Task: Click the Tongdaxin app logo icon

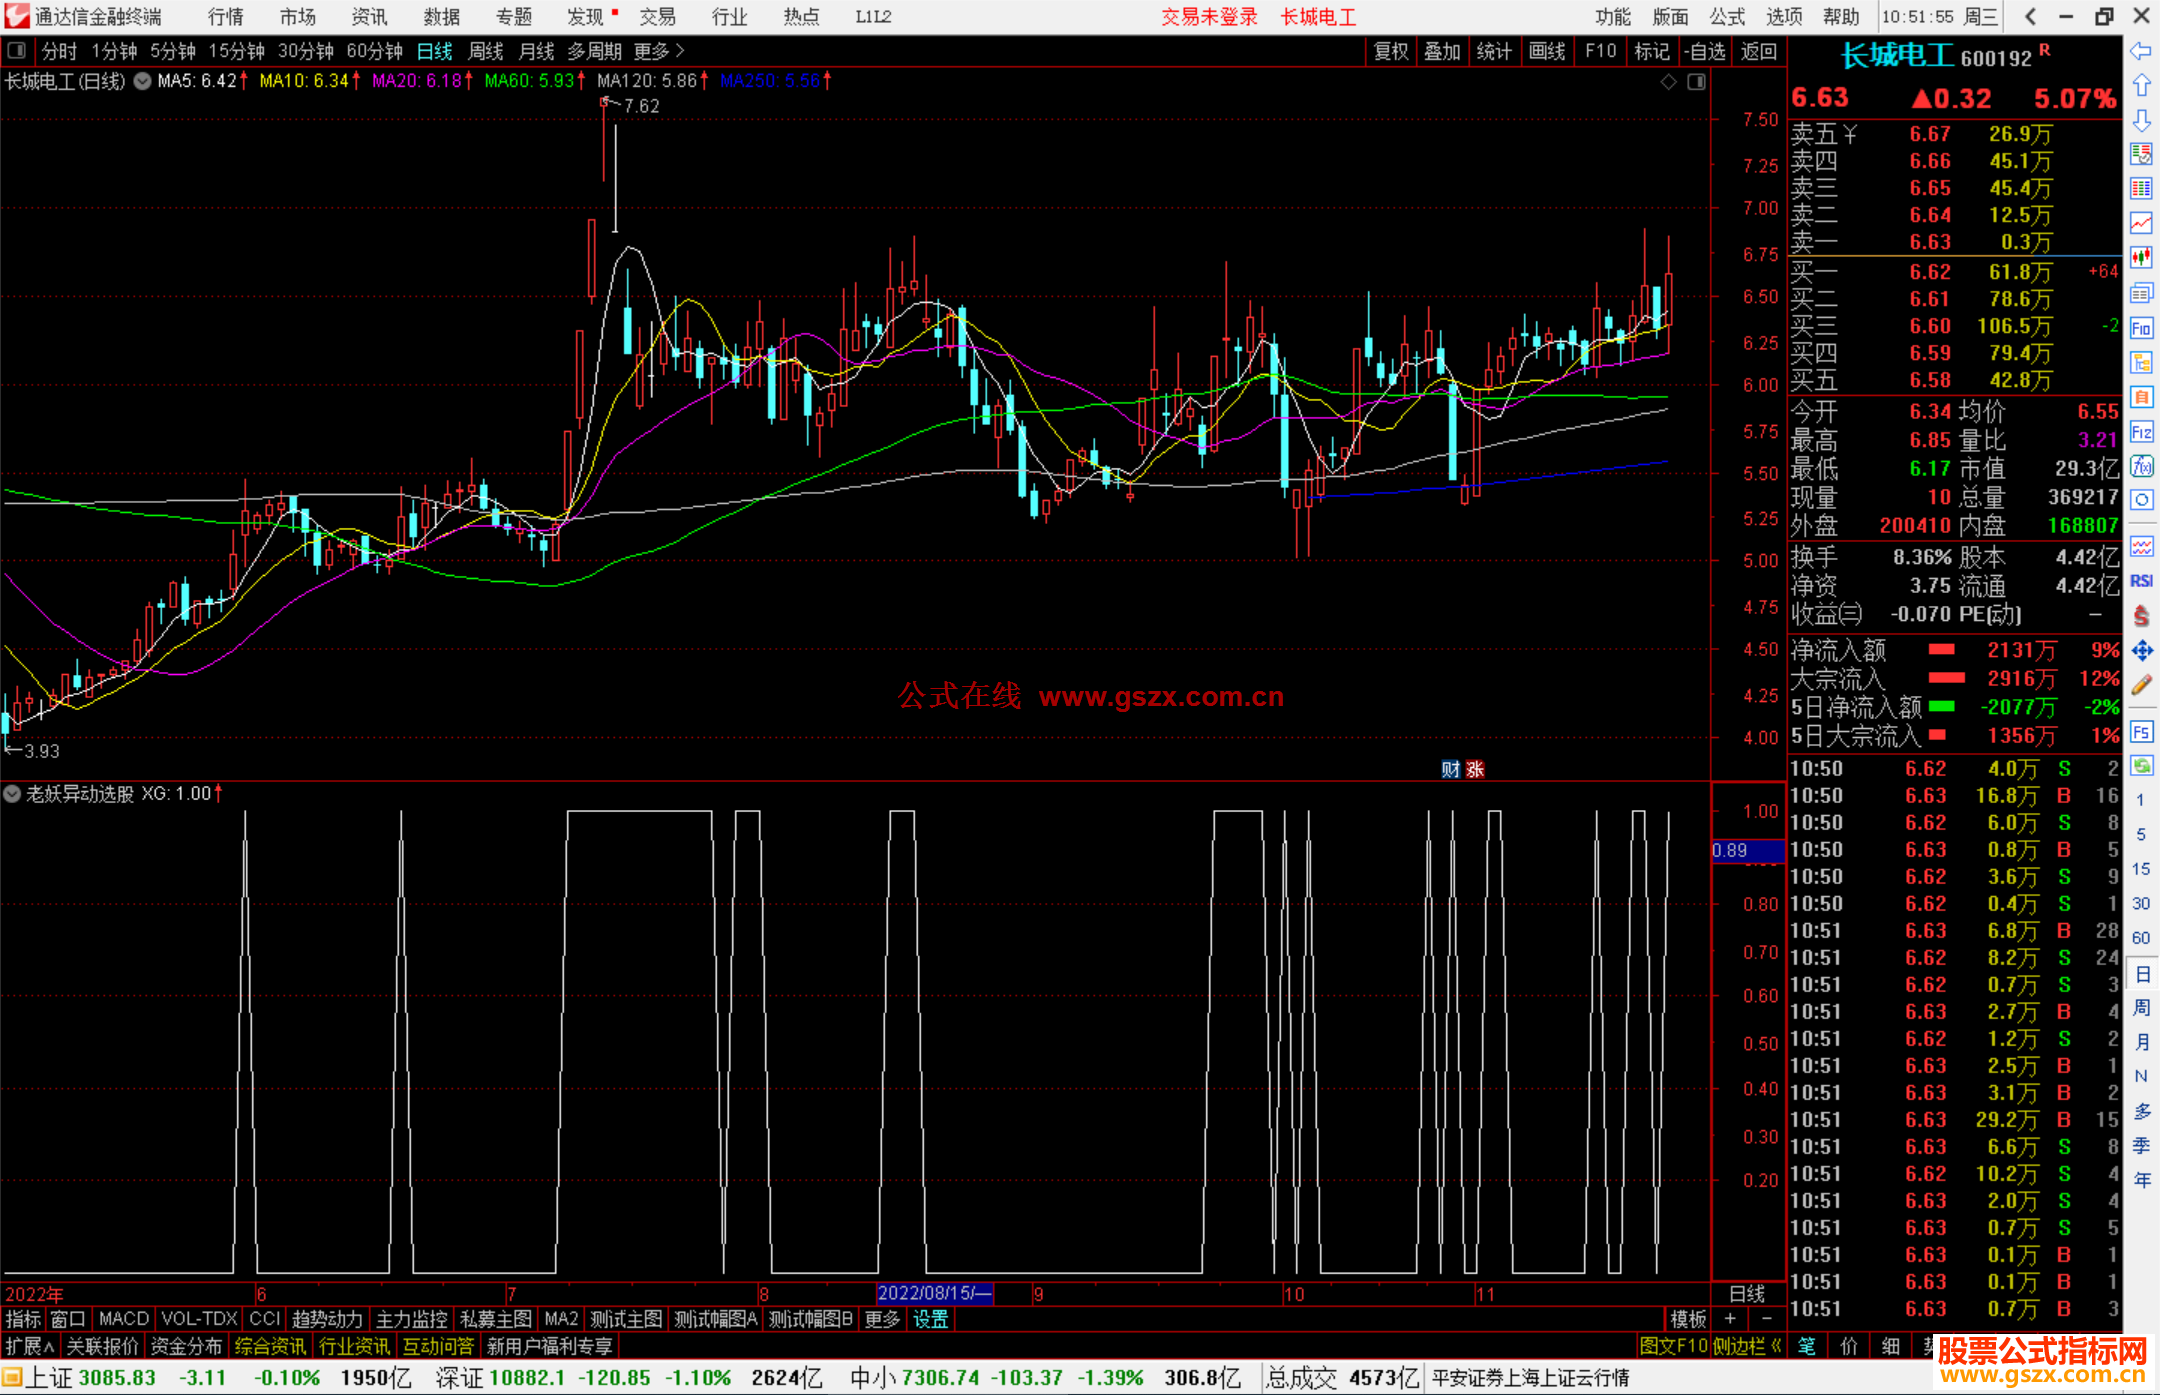Action: point(16,16)
